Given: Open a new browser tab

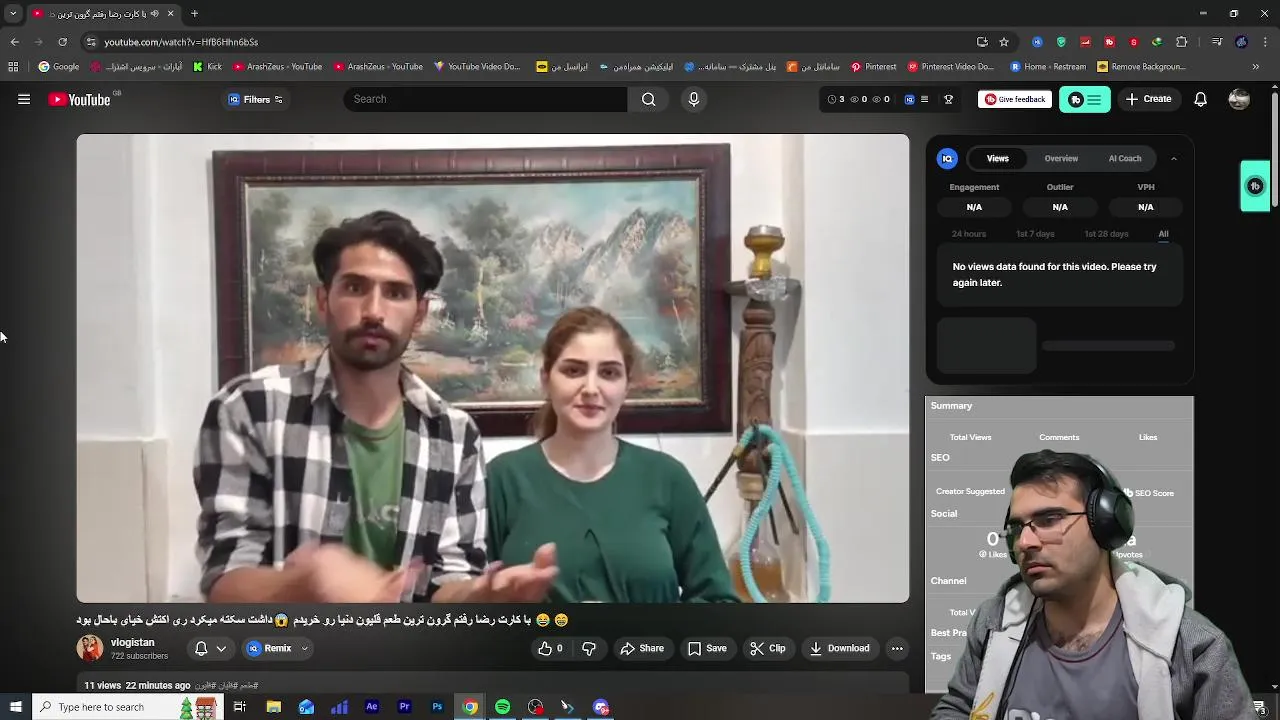Looking at the screenshot, I should (x=194, y=14).
